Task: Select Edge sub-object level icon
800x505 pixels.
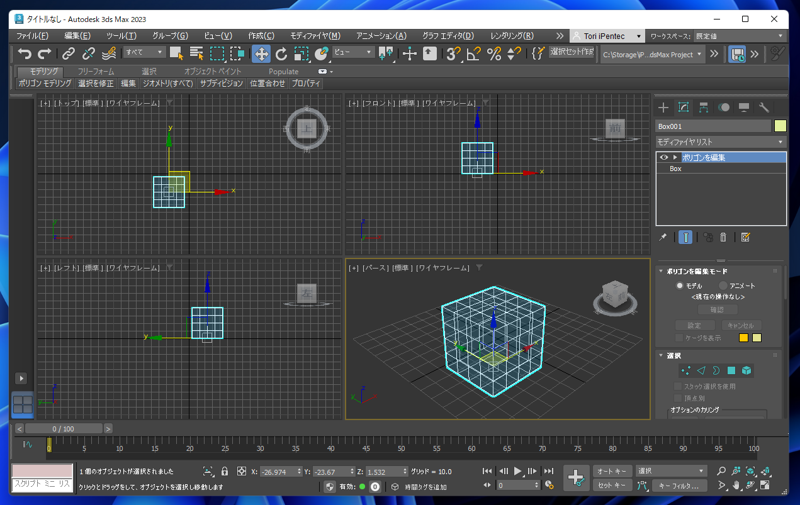Action: (701, 370)
